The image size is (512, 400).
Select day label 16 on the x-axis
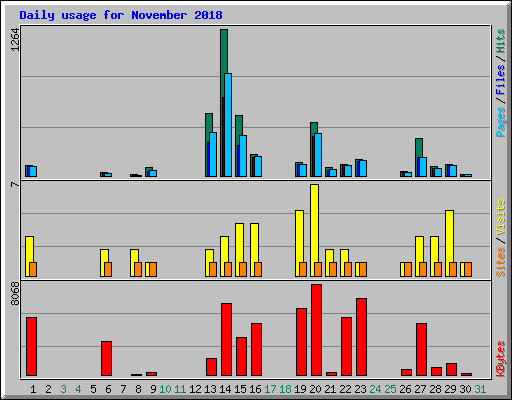point(255,389)
